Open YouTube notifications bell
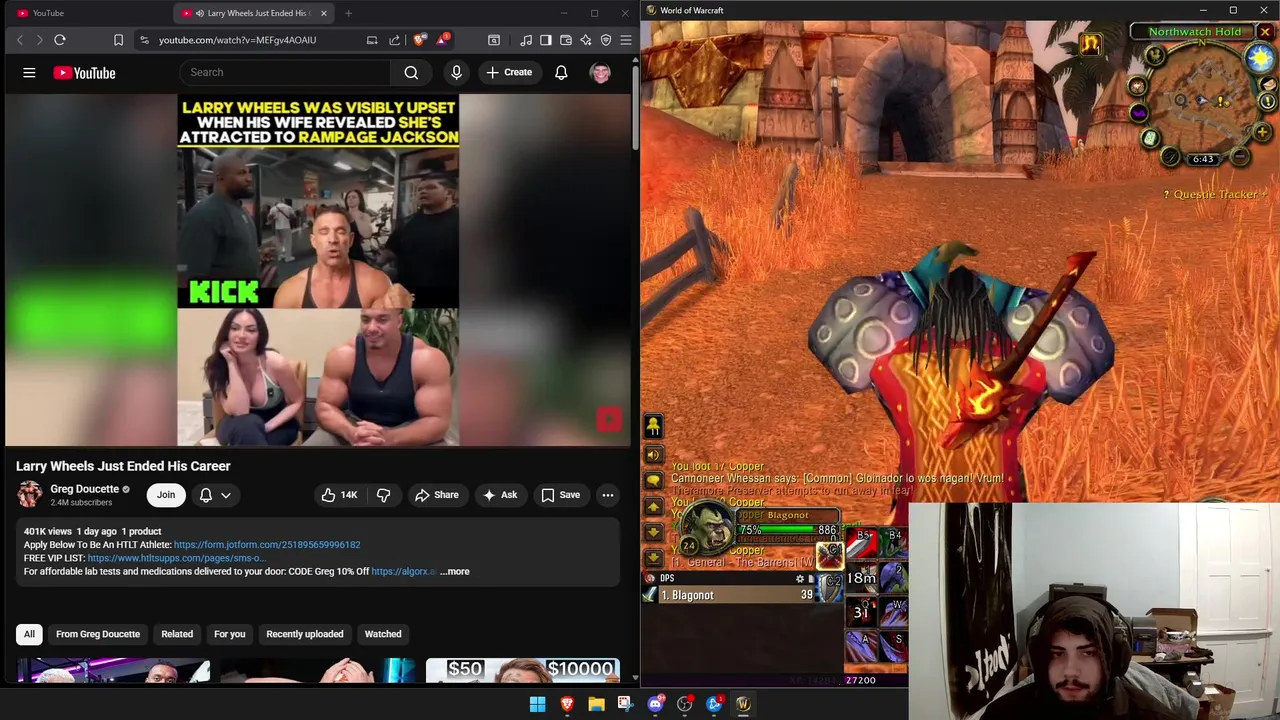Viewport: 1280px width, 720px height. click(561, 72)
